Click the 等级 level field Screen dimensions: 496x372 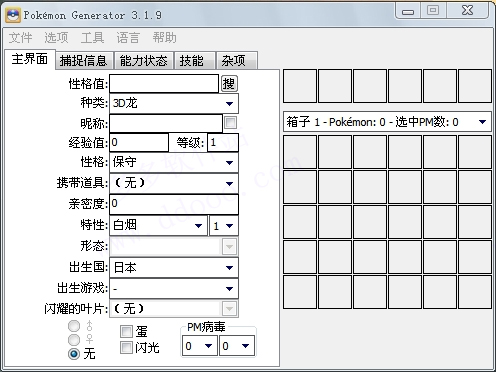pyautogui.click(x=223, y=143)
